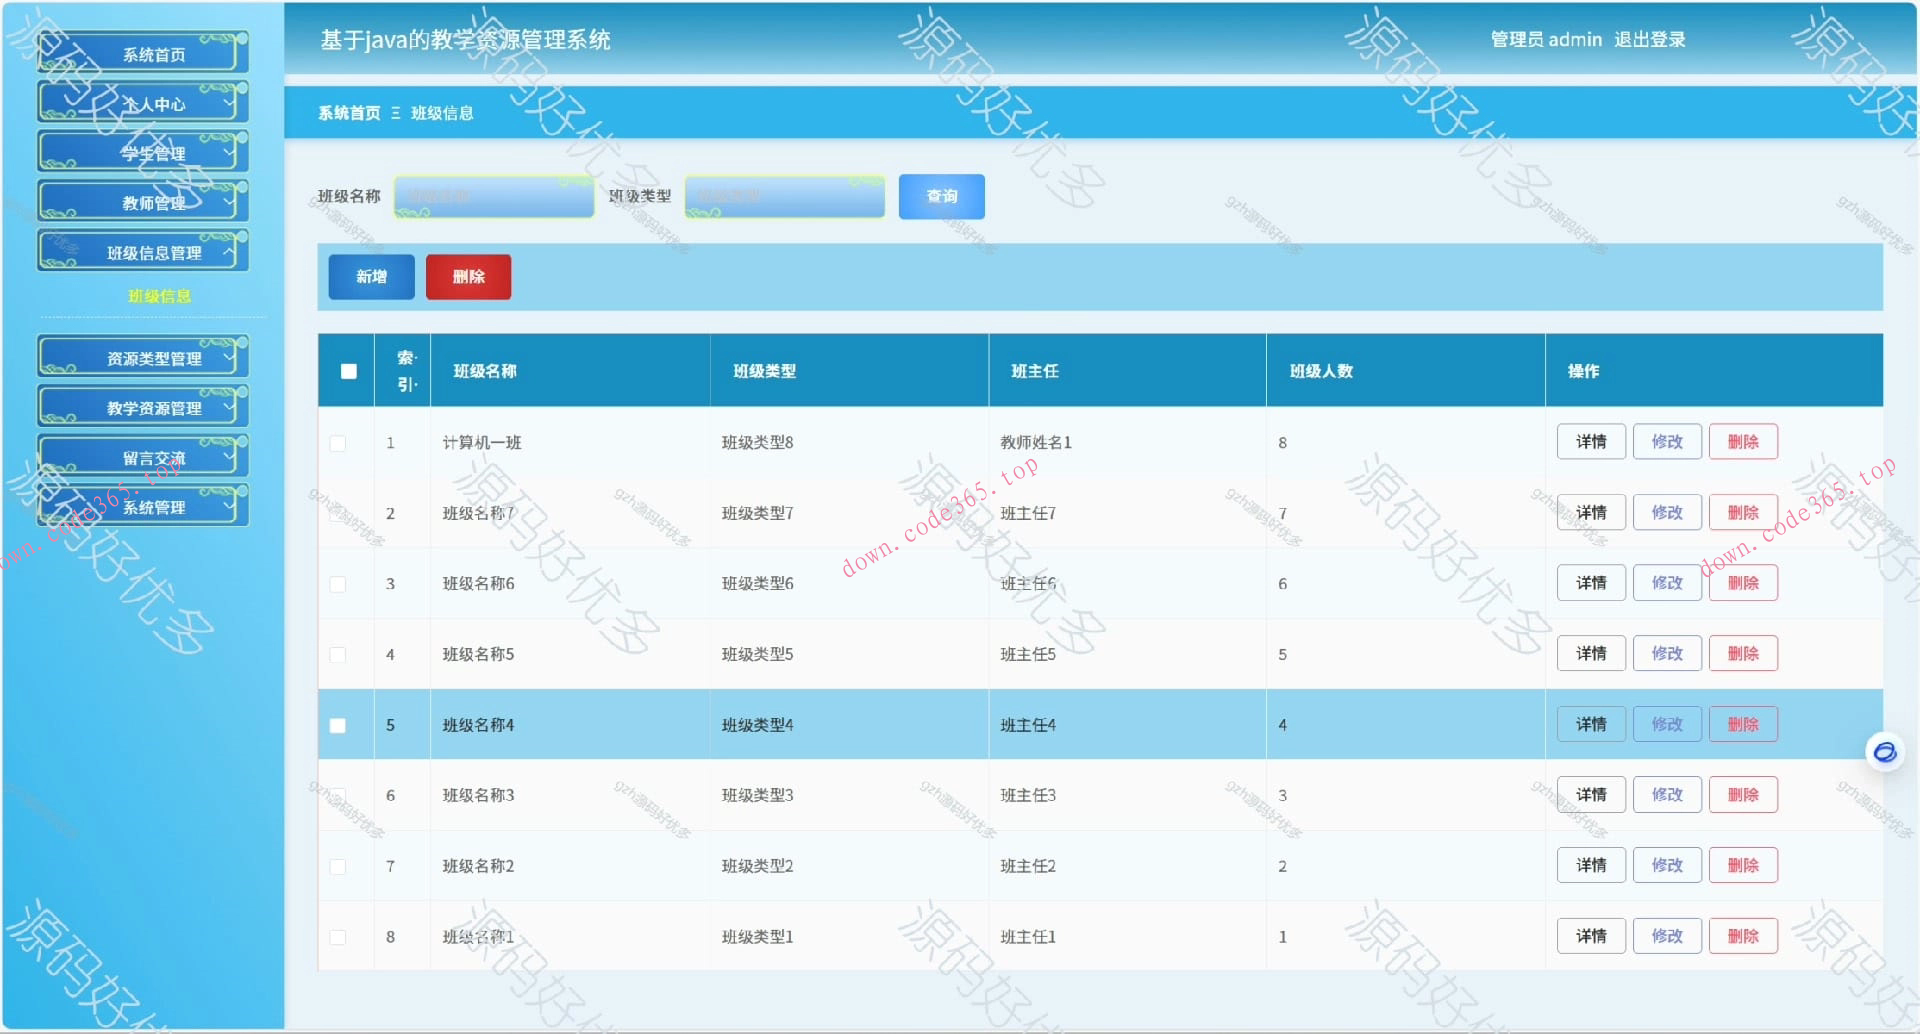Open 详情 for 班级名称6
The height and width of the screenshot is (1034, 1920).
pyautogui.click(x=1591, y=583)
